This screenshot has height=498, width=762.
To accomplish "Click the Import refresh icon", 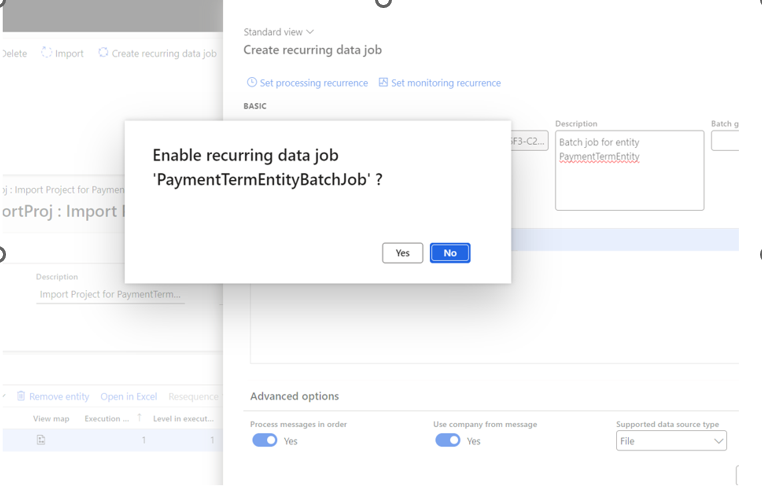I will click(x=47, y=53).
